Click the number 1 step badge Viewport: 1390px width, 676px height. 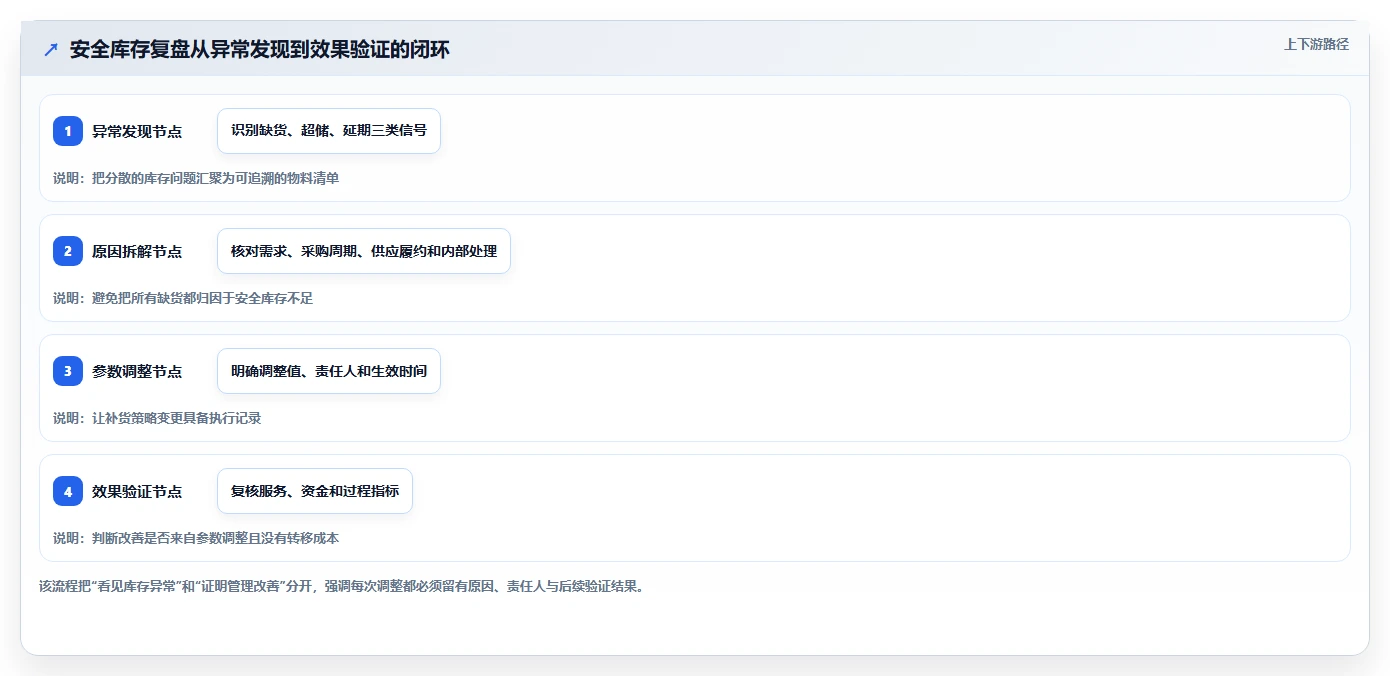click(68, 131)
